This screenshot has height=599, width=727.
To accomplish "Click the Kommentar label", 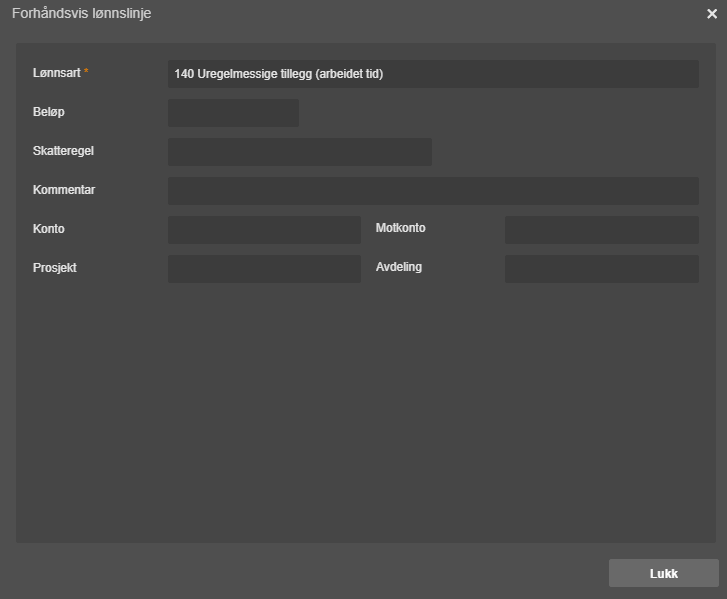I will (x=64, y=190).
